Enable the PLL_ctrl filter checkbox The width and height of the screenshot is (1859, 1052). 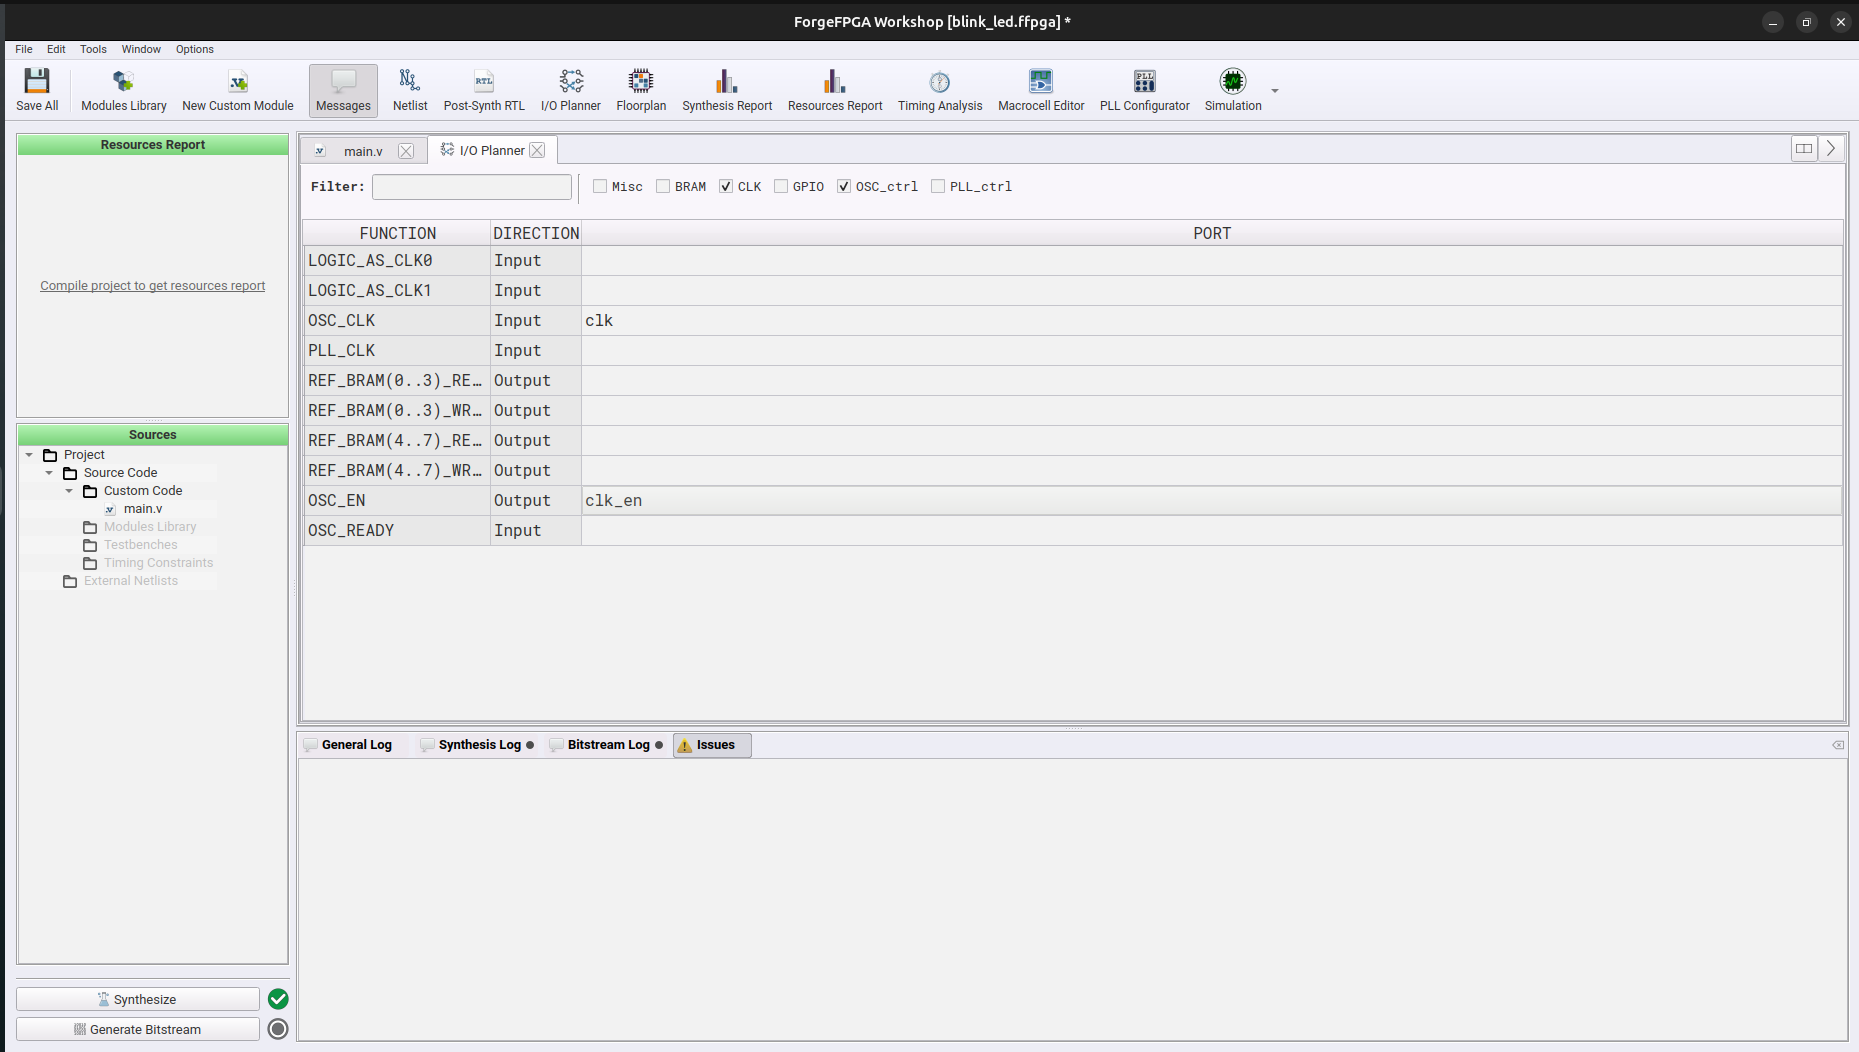pos(938,186)
